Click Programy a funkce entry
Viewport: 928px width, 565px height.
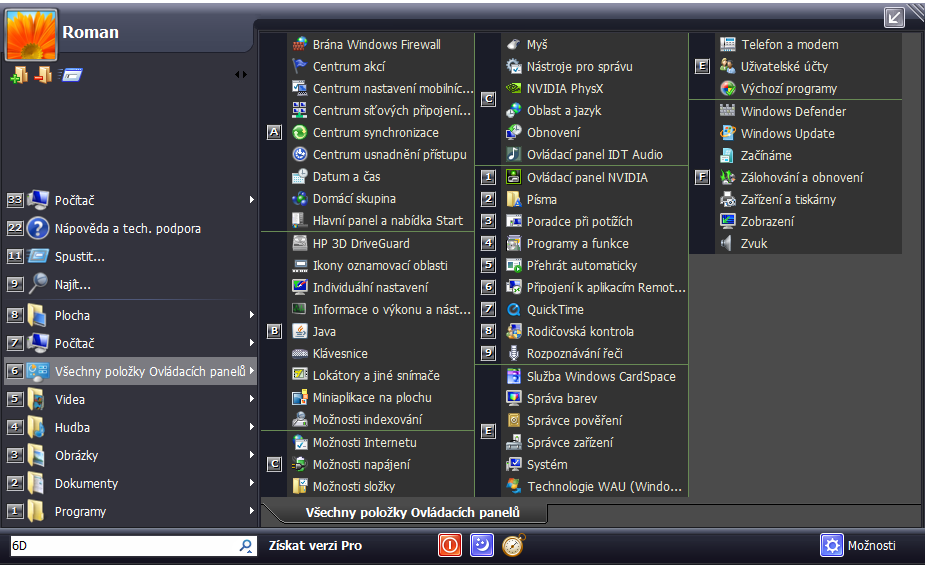(595, 243)
